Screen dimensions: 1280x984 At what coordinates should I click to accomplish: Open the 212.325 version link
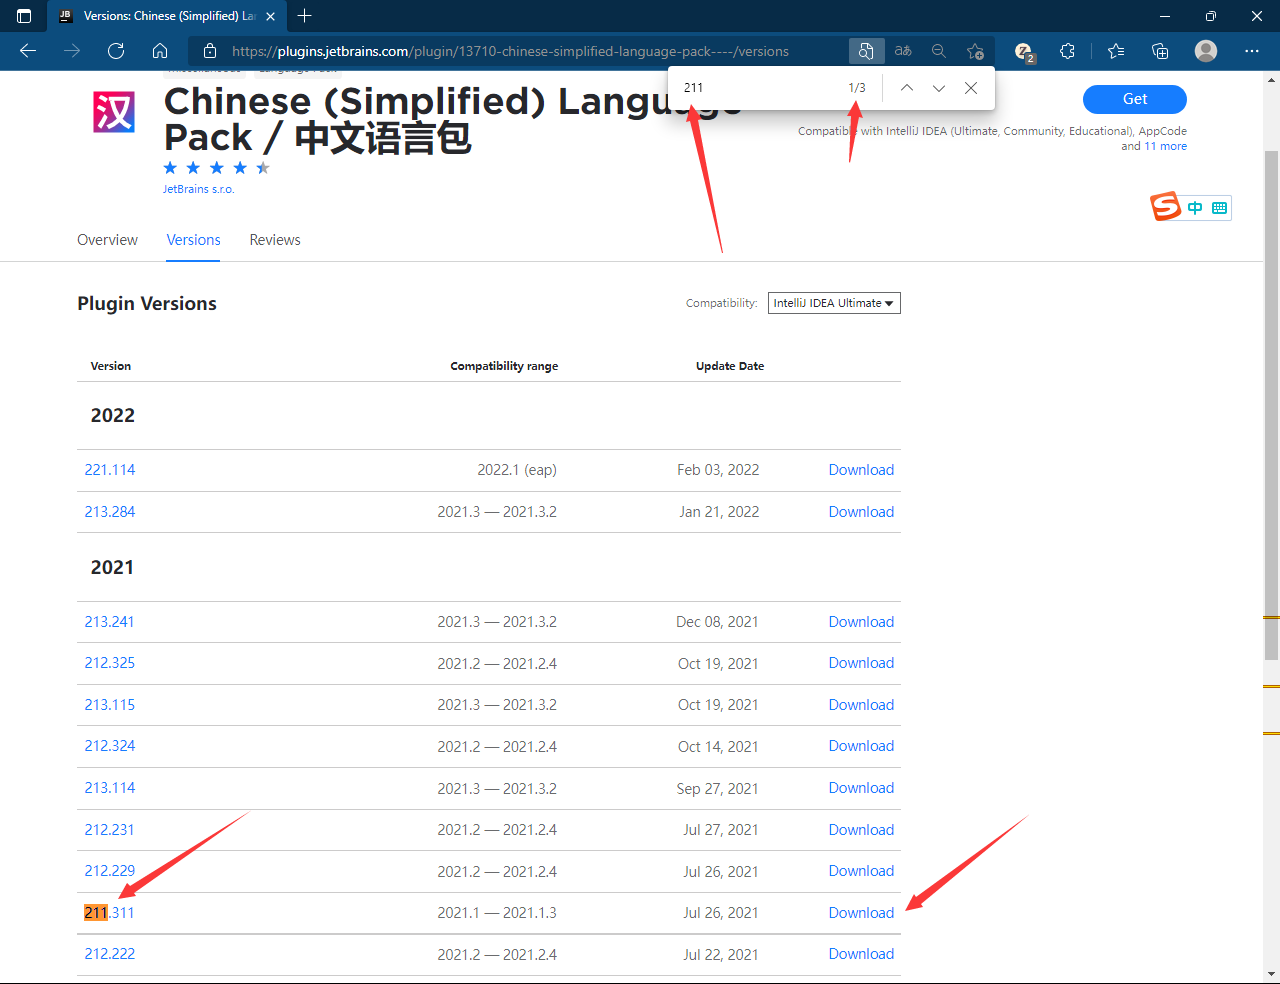pyautogui.click(x=110, y=663)
